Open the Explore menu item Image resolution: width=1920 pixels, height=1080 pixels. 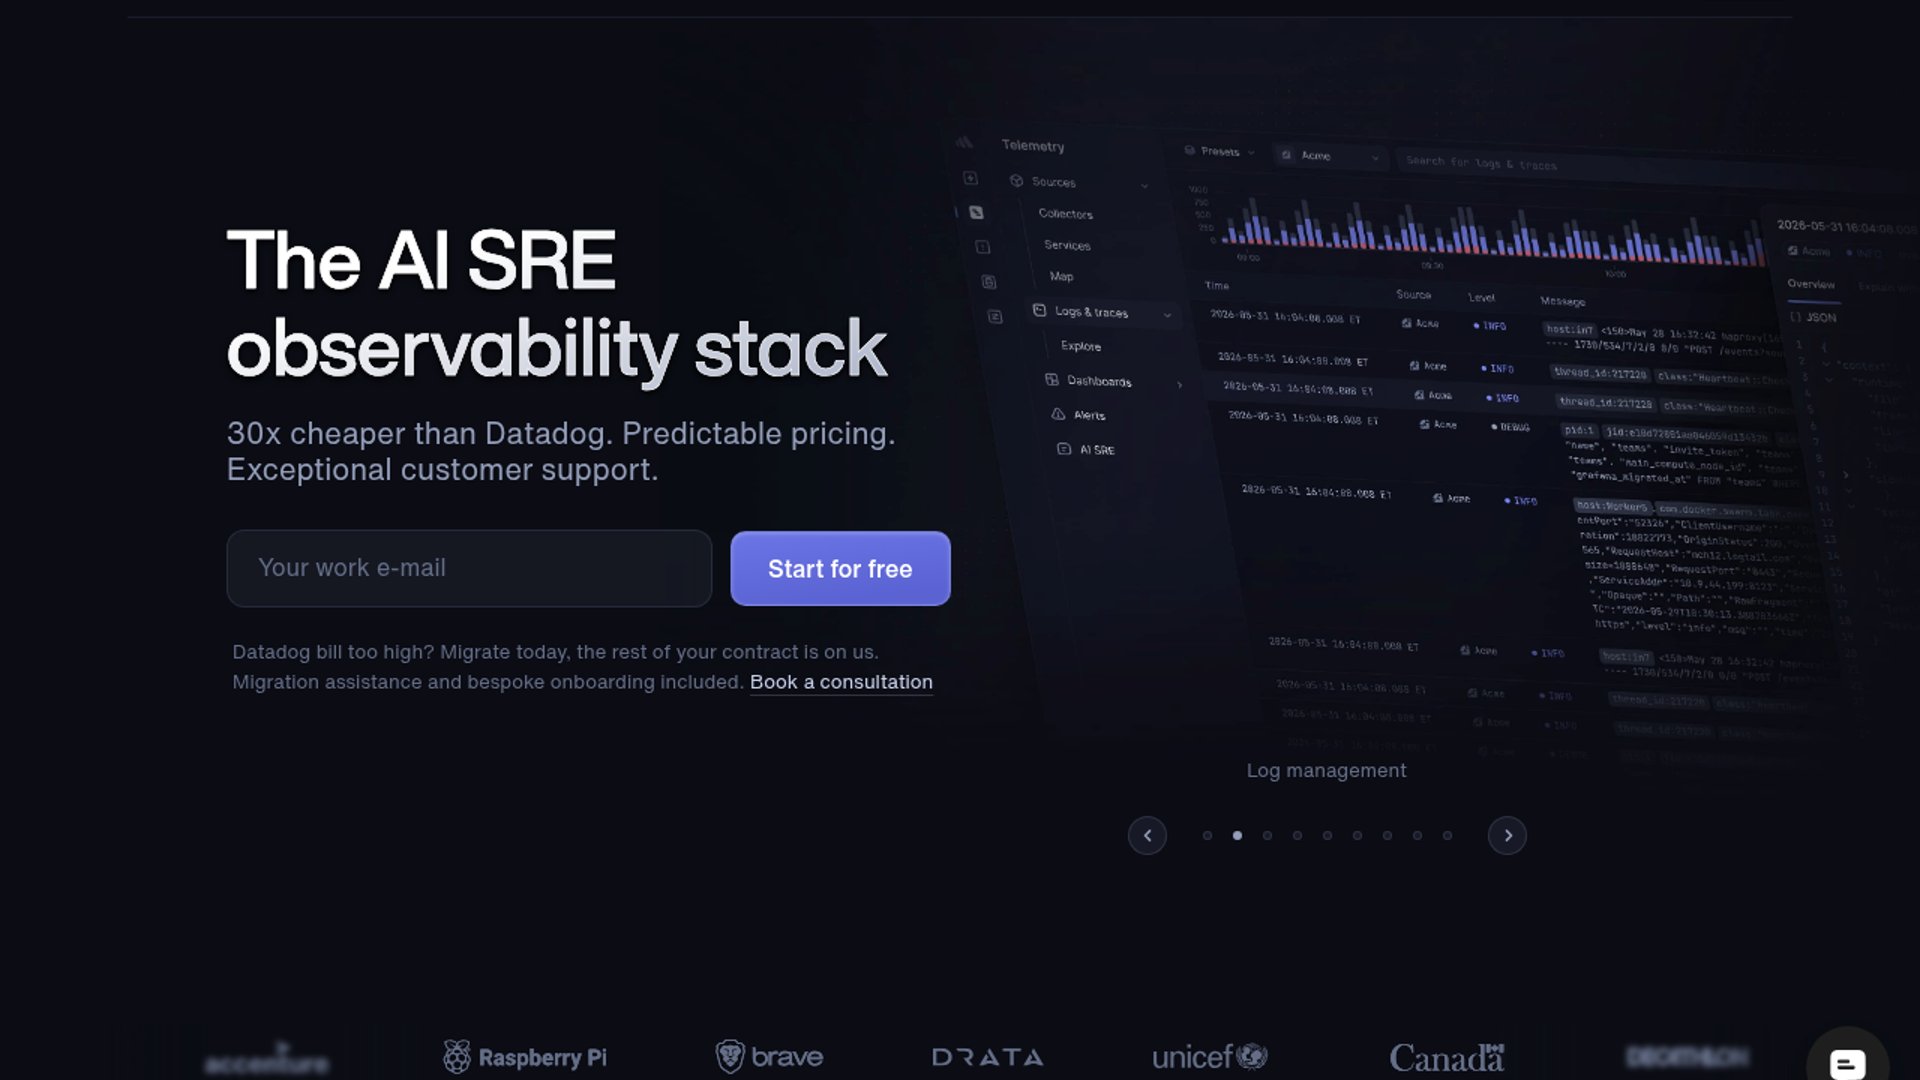pyautogui.click(x=1080, y=346)
